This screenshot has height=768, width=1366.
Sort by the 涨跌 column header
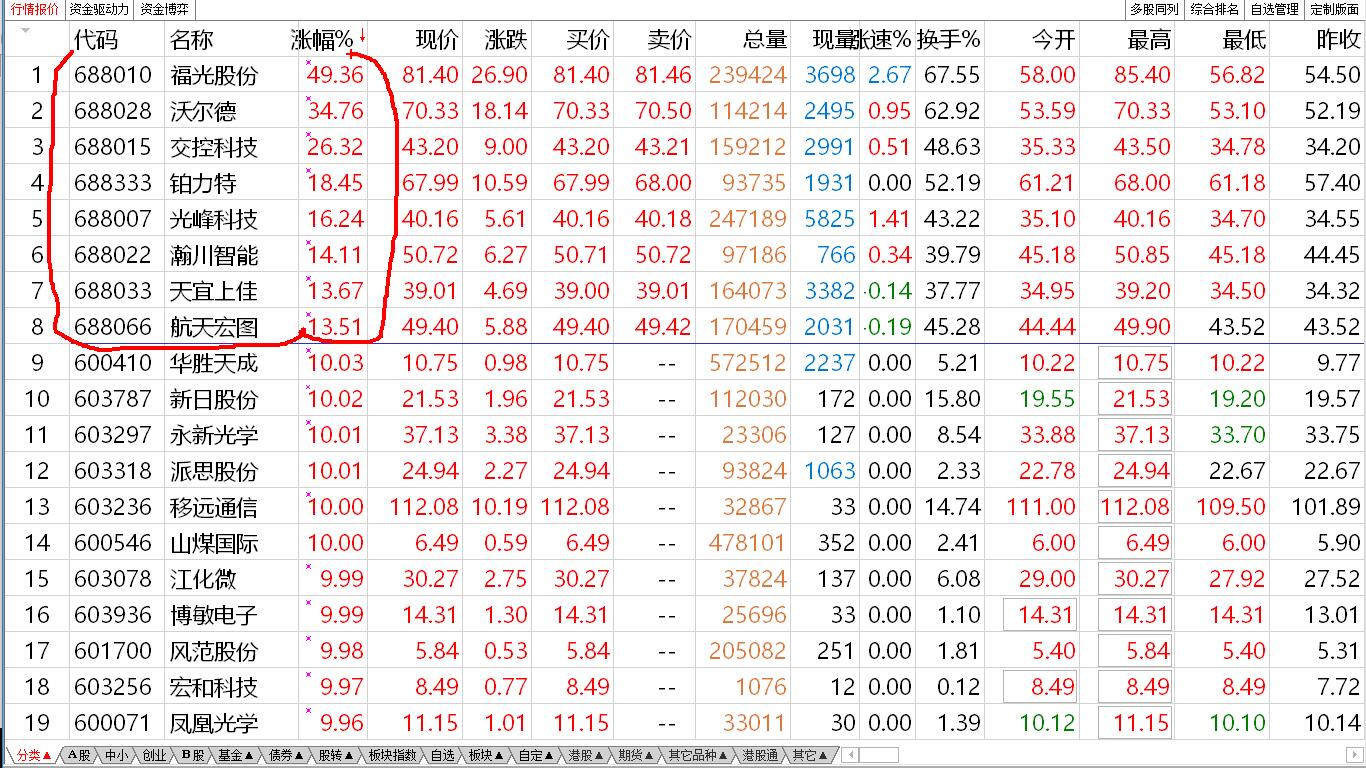pyautogui.click(x=505, y=40)
